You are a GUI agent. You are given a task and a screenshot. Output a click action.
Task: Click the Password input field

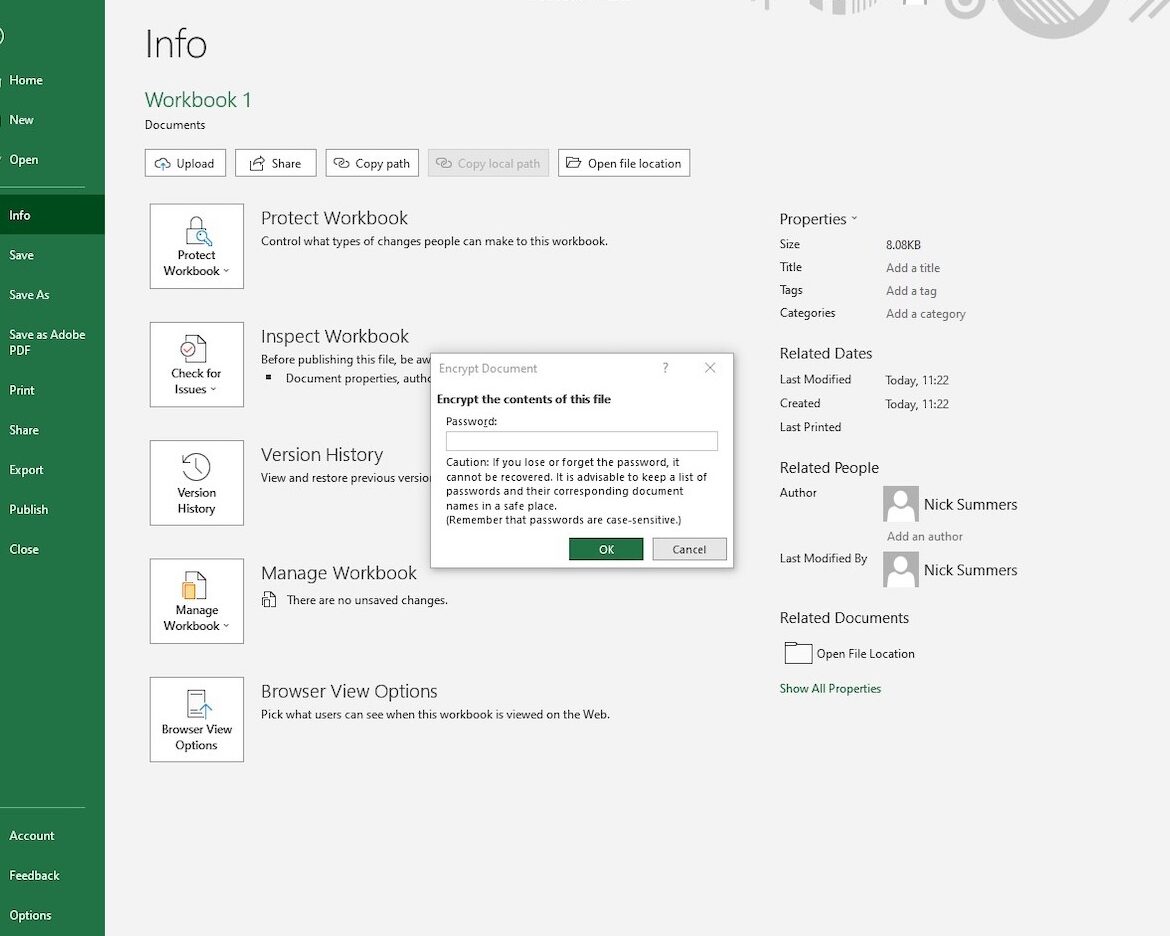[x=580, y=440]
